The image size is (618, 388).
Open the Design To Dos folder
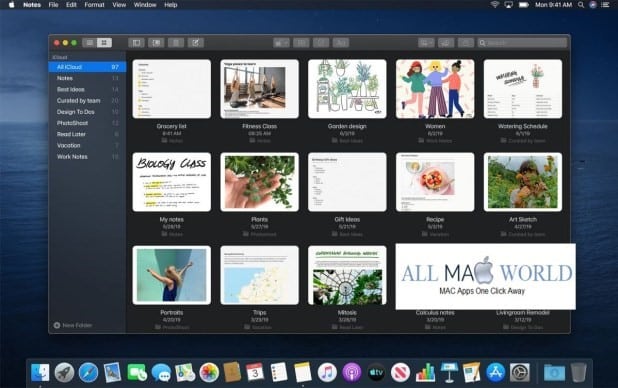point(87,112)
